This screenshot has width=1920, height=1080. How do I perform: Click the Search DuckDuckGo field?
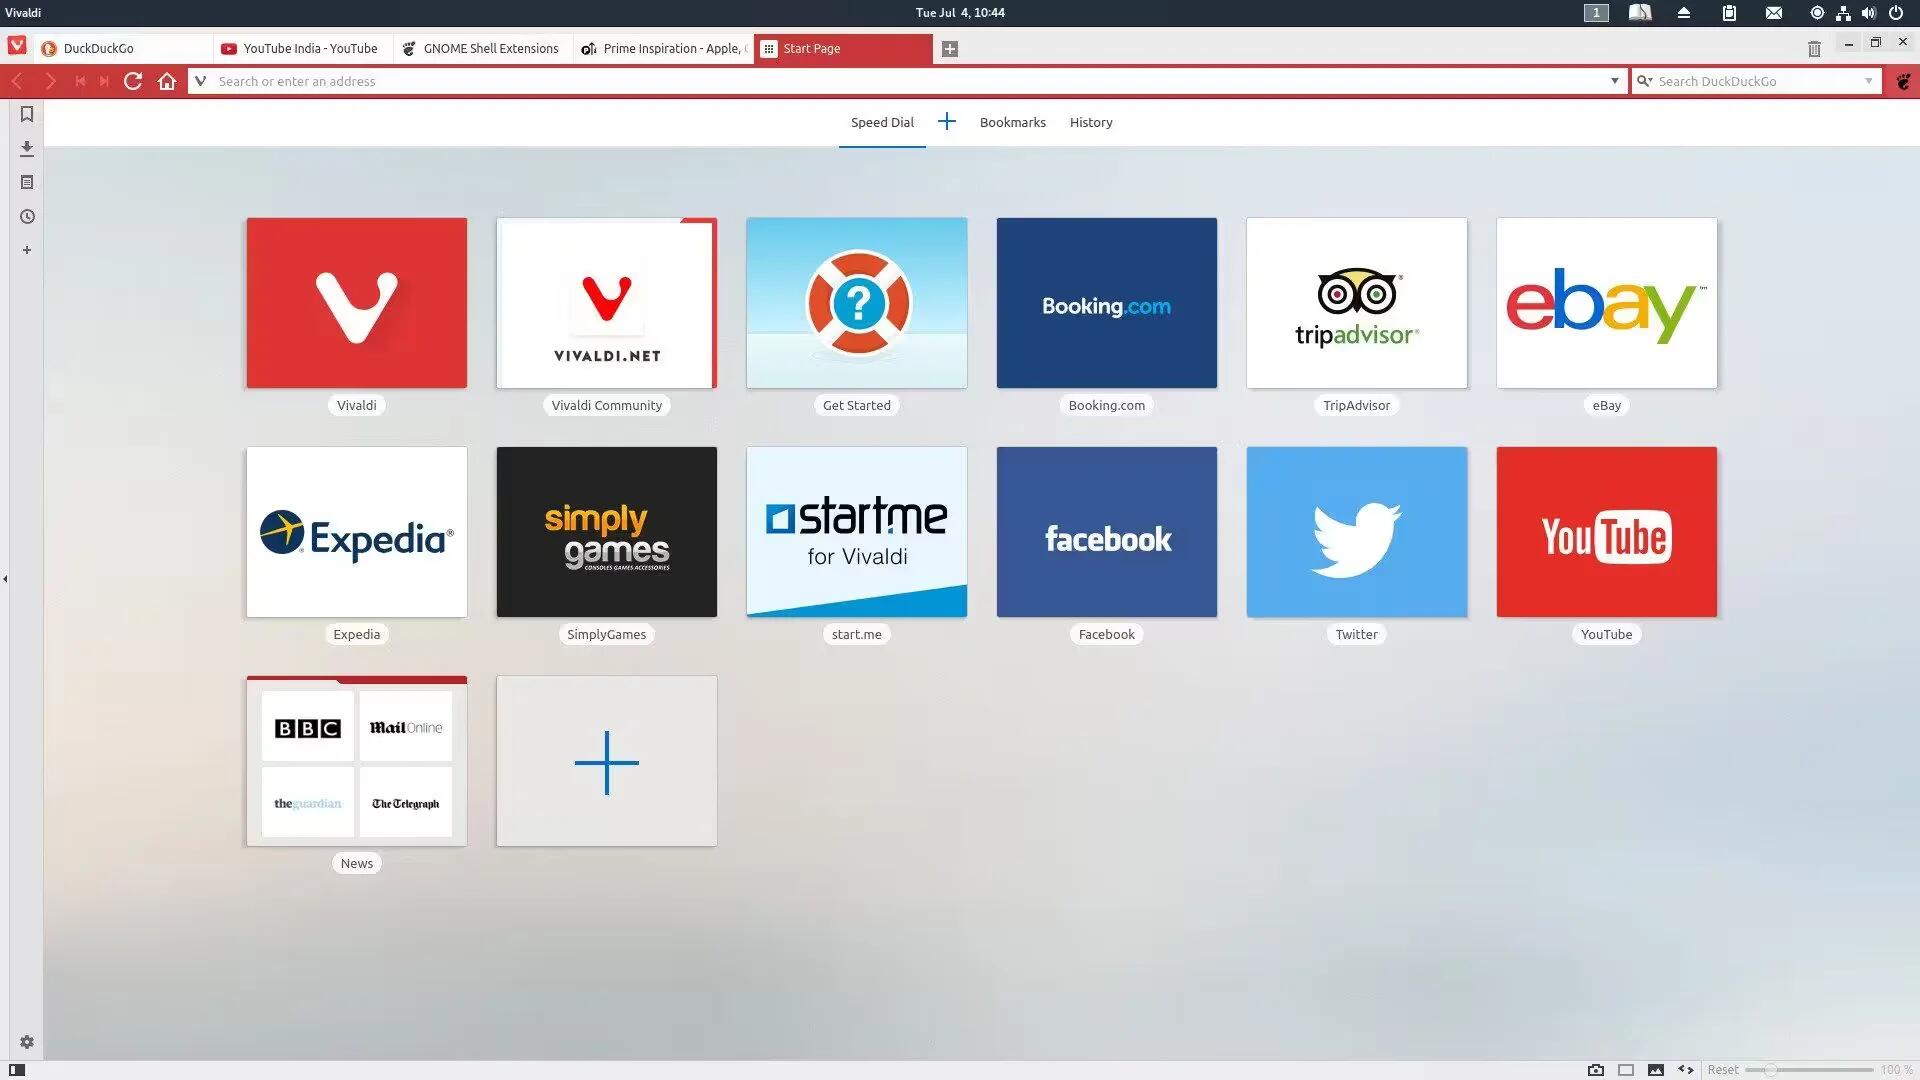(1758, 81)
